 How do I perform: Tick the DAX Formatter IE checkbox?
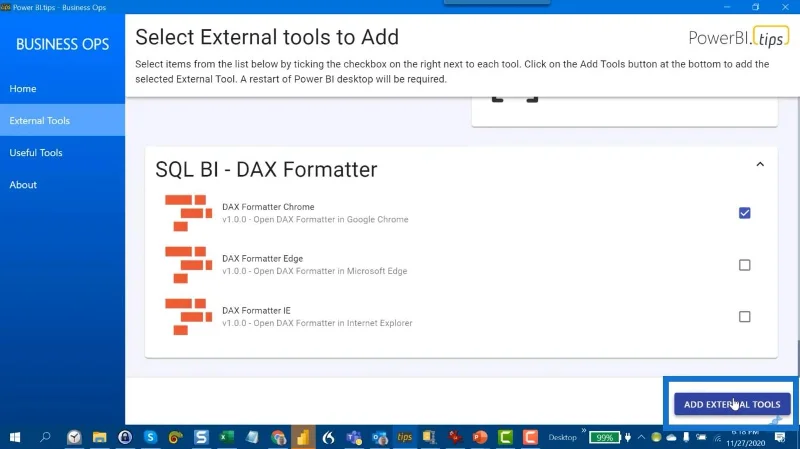tap(744, 317)
